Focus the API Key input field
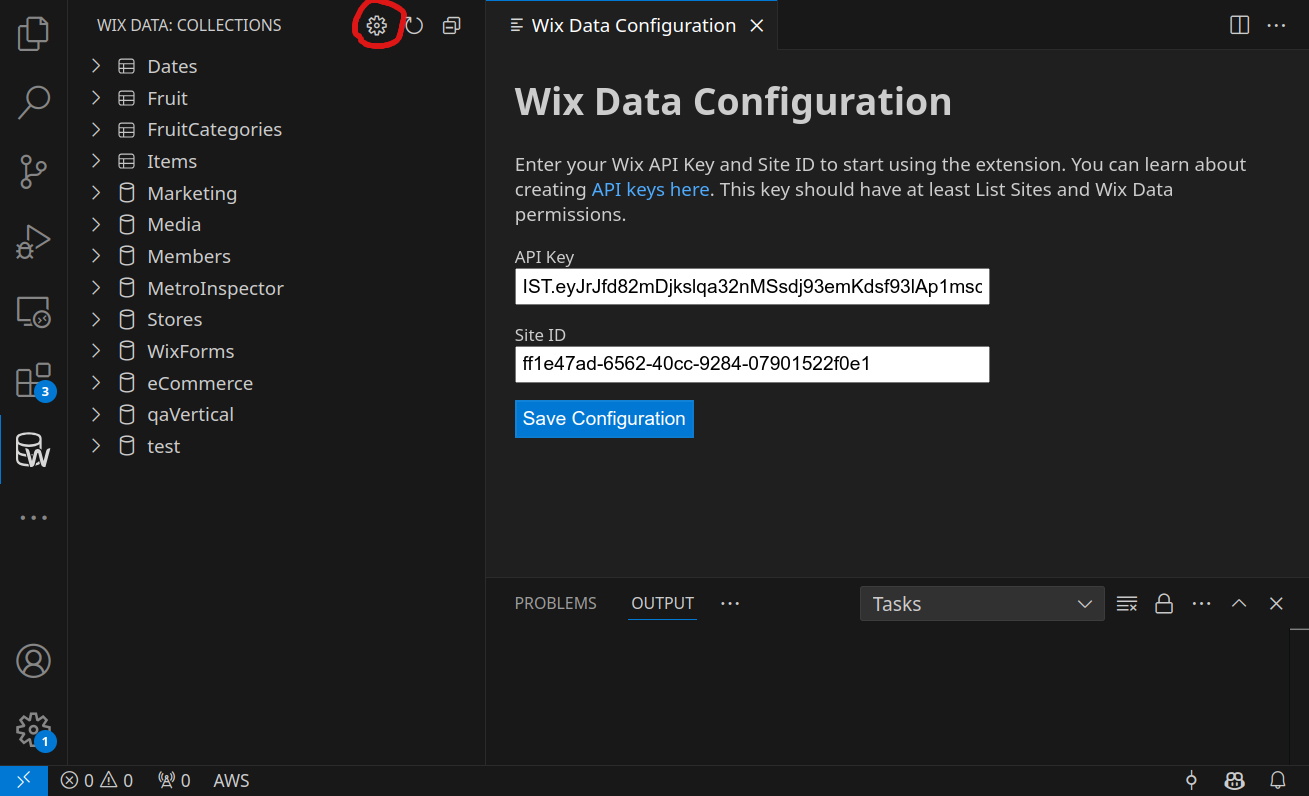The width and height of the screenshot is (1309, 796). (x=752, y=287)
